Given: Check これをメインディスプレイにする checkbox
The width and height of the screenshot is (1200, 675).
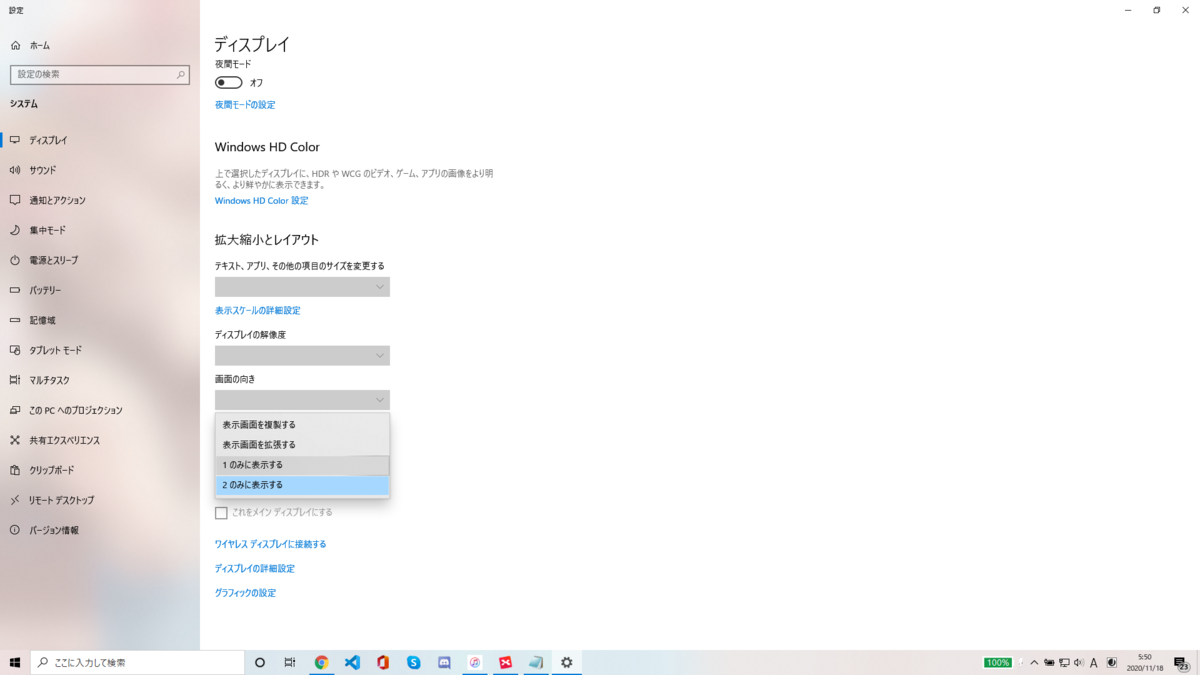Looking at the screenshot, I should pos(220,513).
